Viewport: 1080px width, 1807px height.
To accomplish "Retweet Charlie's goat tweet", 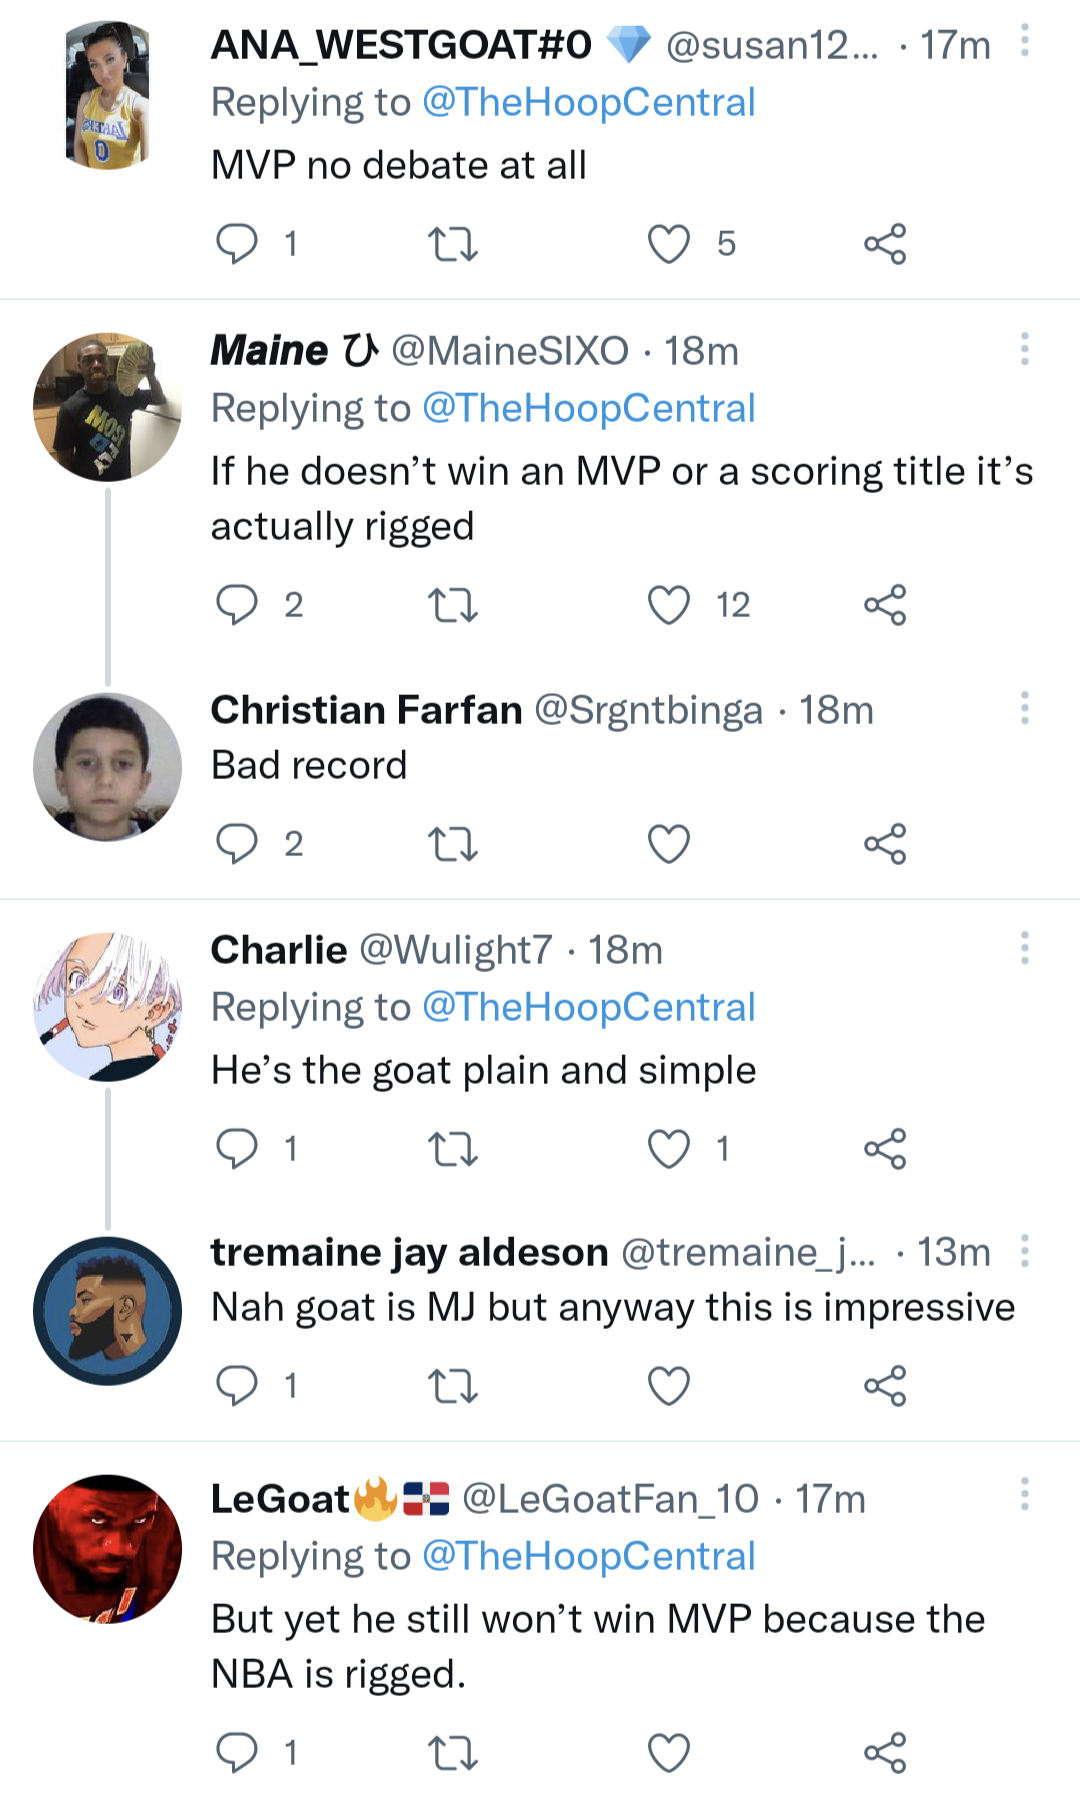I will (x=453, y=1149).
